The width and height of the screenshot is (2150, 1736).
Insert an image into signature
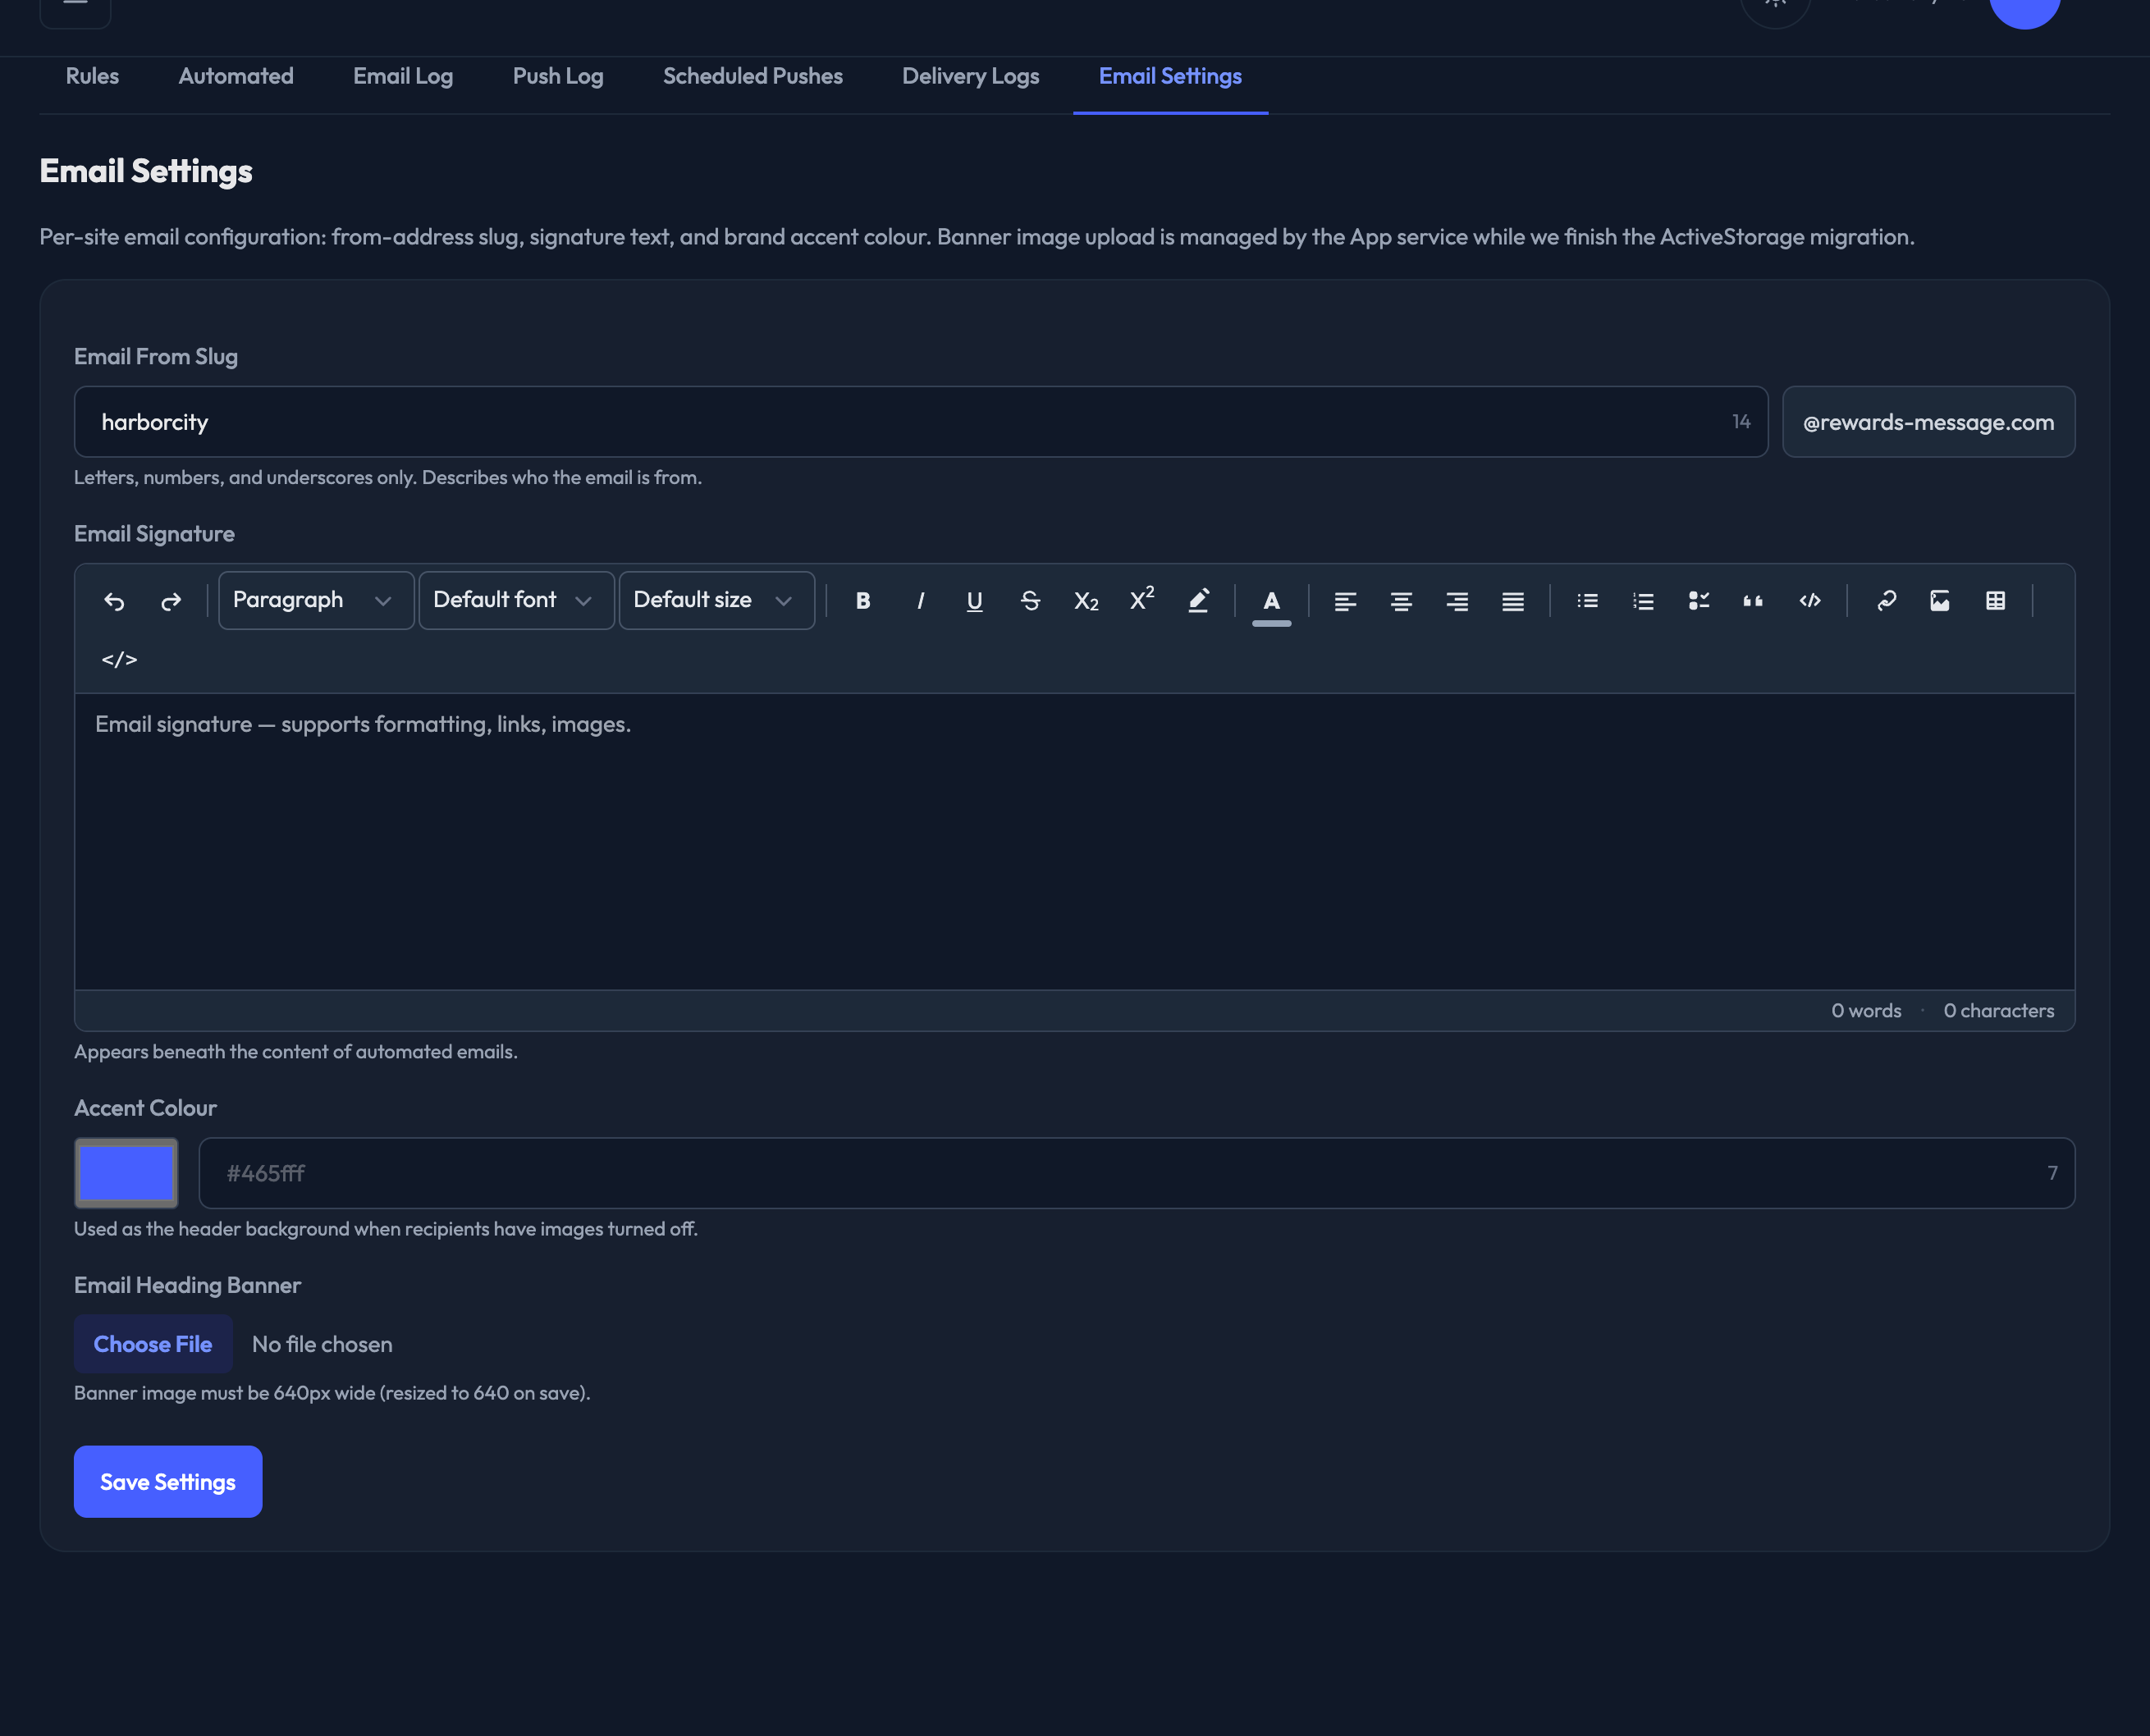[1940, 601]
